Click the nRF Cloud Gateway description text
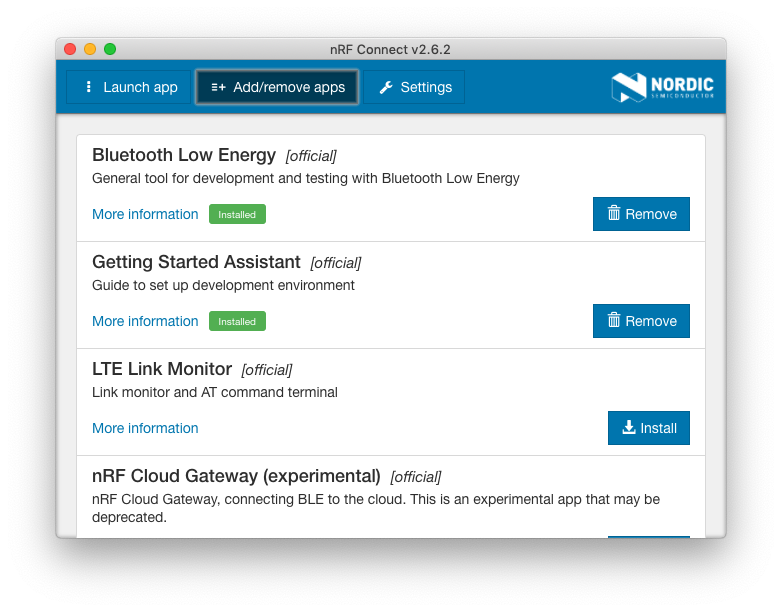782x612 pixels. pos(376,508)
